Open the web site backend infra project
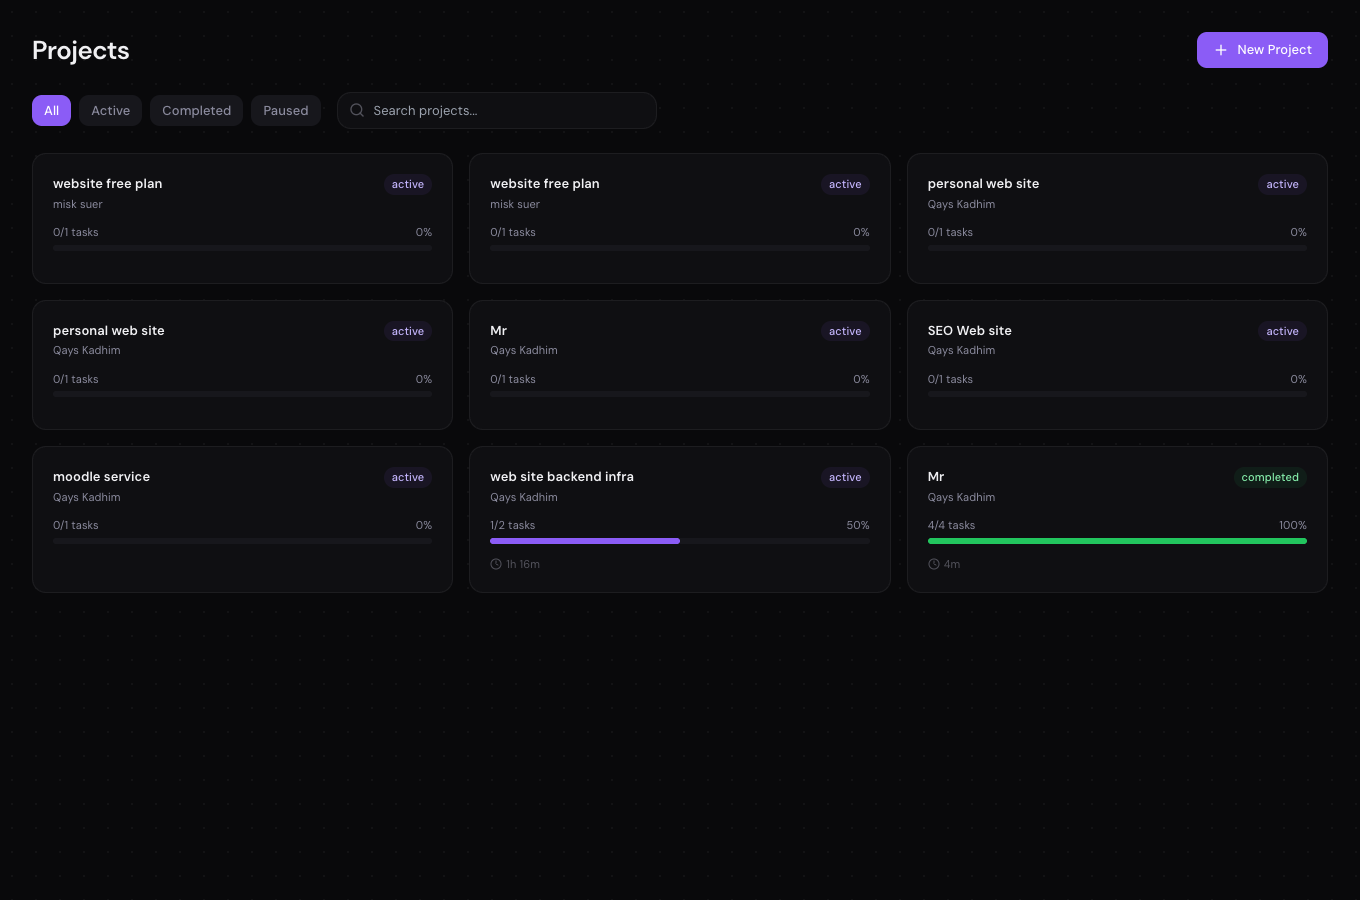The width and height of the screenshot is (1360, 900). click(x=680, y=519)
